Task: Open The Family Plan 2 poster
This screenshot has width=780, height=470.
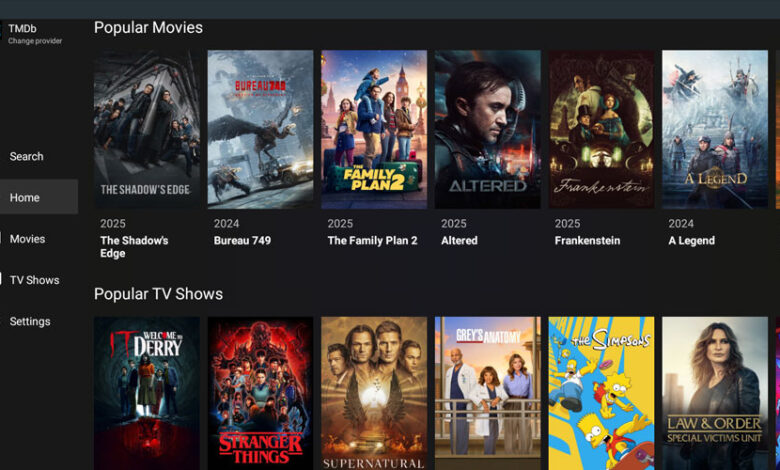Action: [x=374, y=129]
